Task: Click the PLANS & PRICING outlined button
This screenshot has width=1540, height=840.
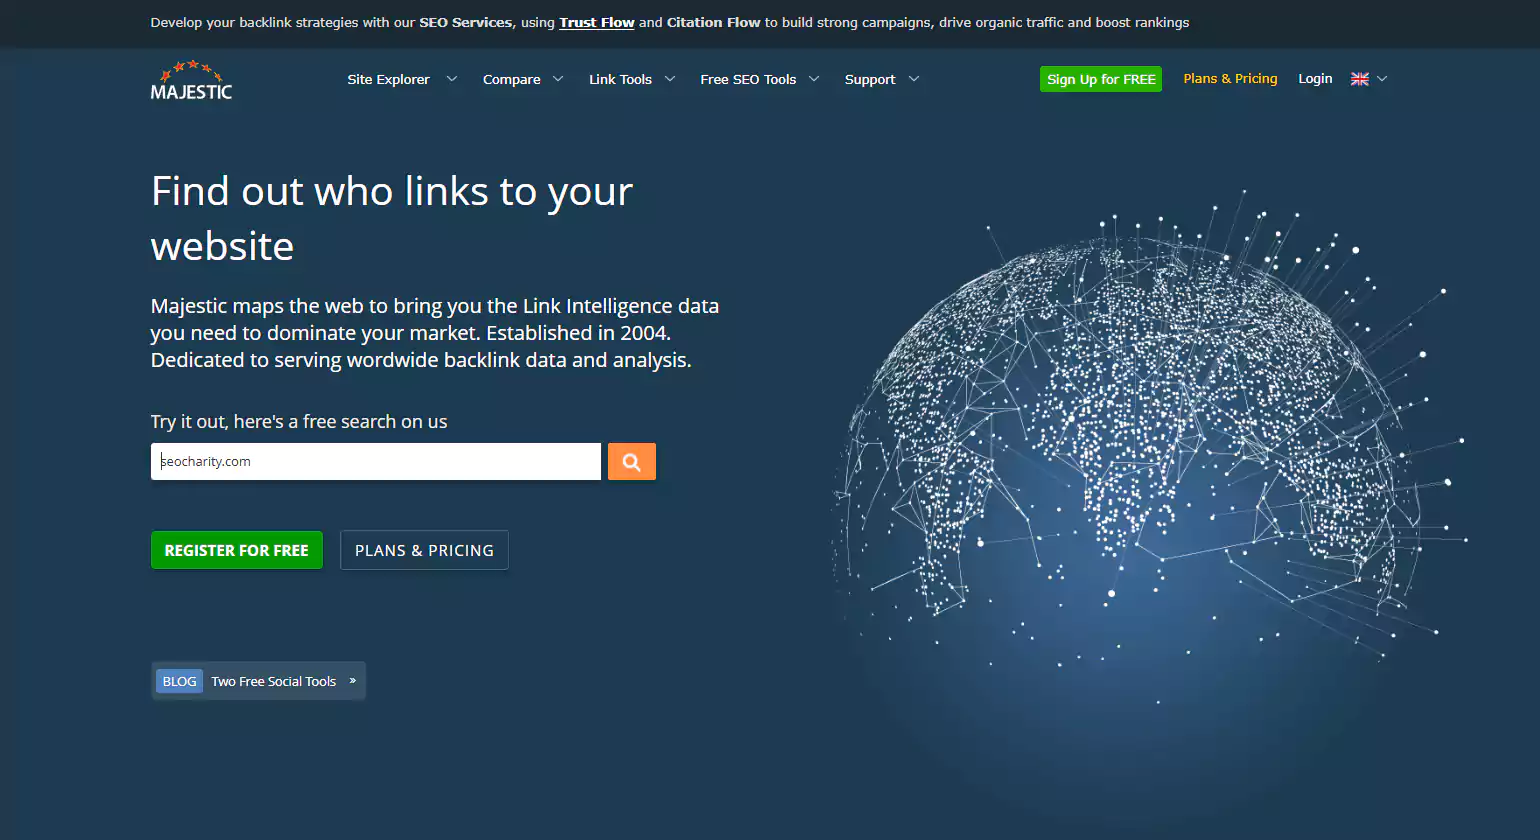Action: (x=424, y=550)
